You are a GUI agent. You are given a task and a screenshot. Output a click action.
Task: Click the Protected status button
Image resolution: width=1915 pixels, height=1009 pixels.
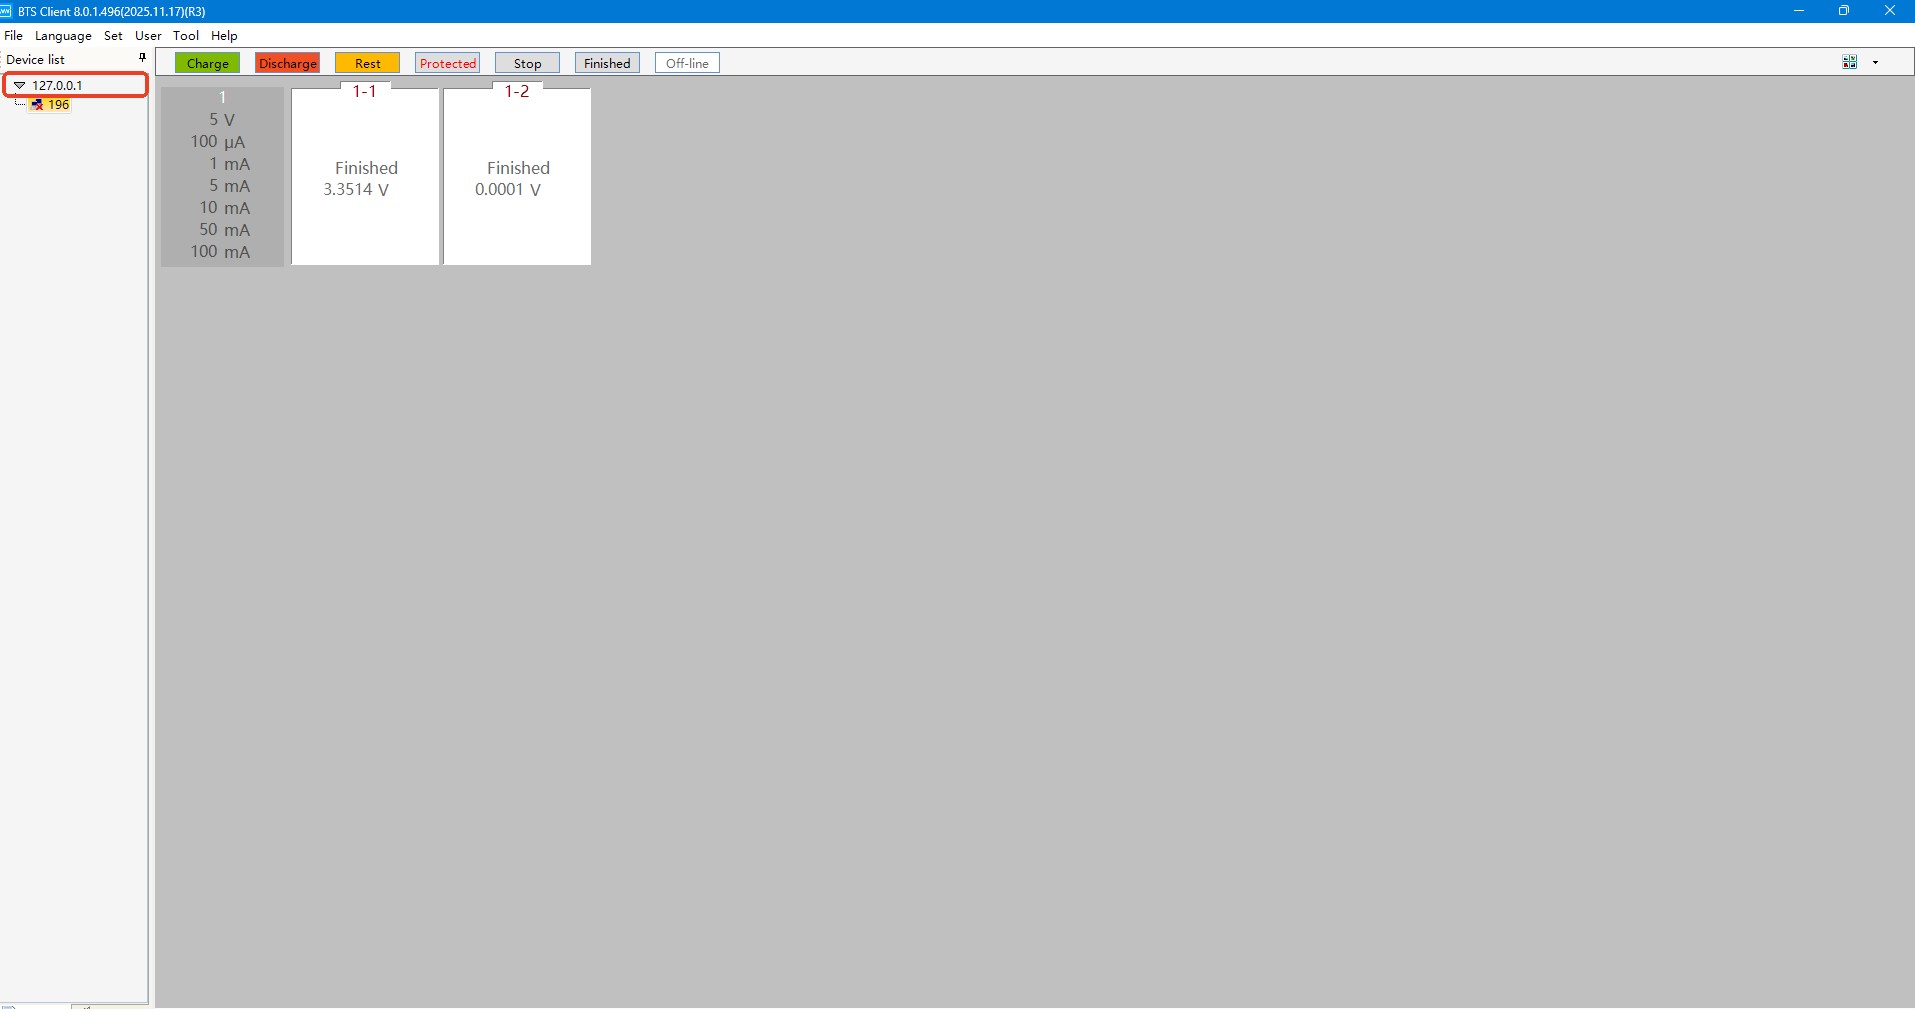pos(447,63)
